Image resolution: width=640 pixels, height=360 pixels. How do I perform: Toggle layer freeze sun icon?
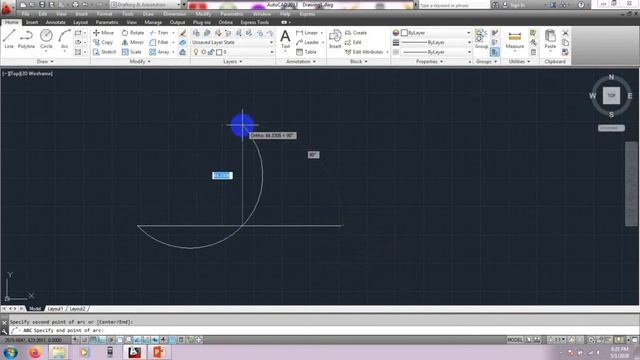tap(204, 52)
